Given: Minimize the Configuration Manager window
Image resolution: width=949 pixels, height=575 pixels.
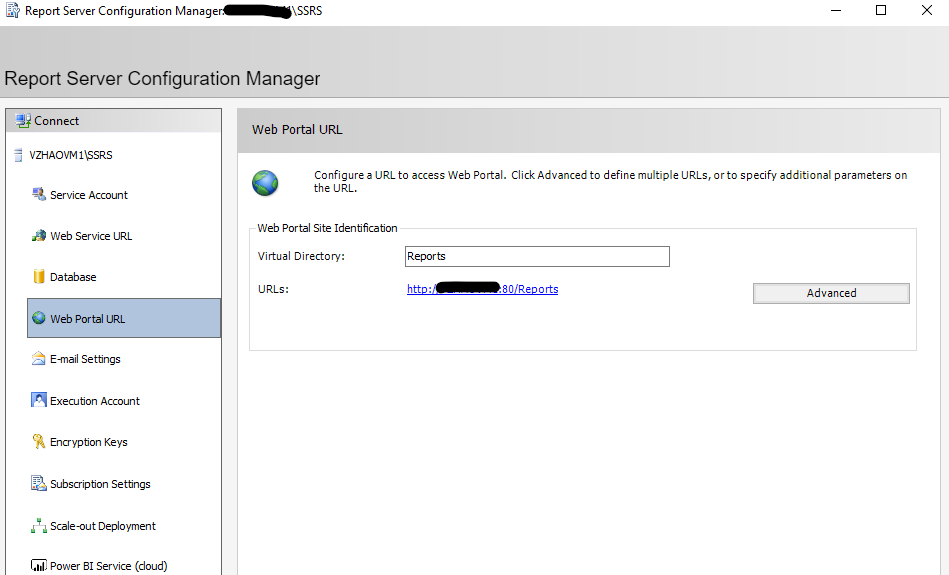Looking at the screenshot, I should (836, 10).
